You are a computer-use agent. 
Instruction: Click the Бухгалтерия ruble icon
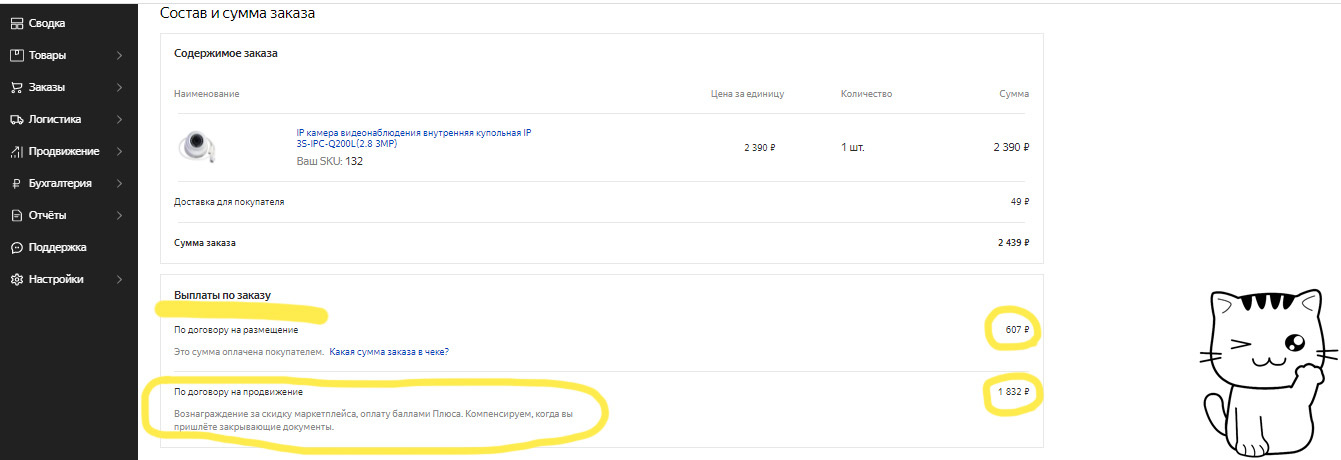(x=17, y=183)
